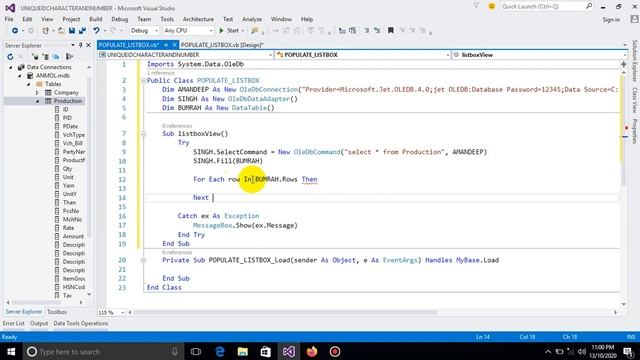Open the Error List tab
640x360 pixels.
(x=14, y=323)
